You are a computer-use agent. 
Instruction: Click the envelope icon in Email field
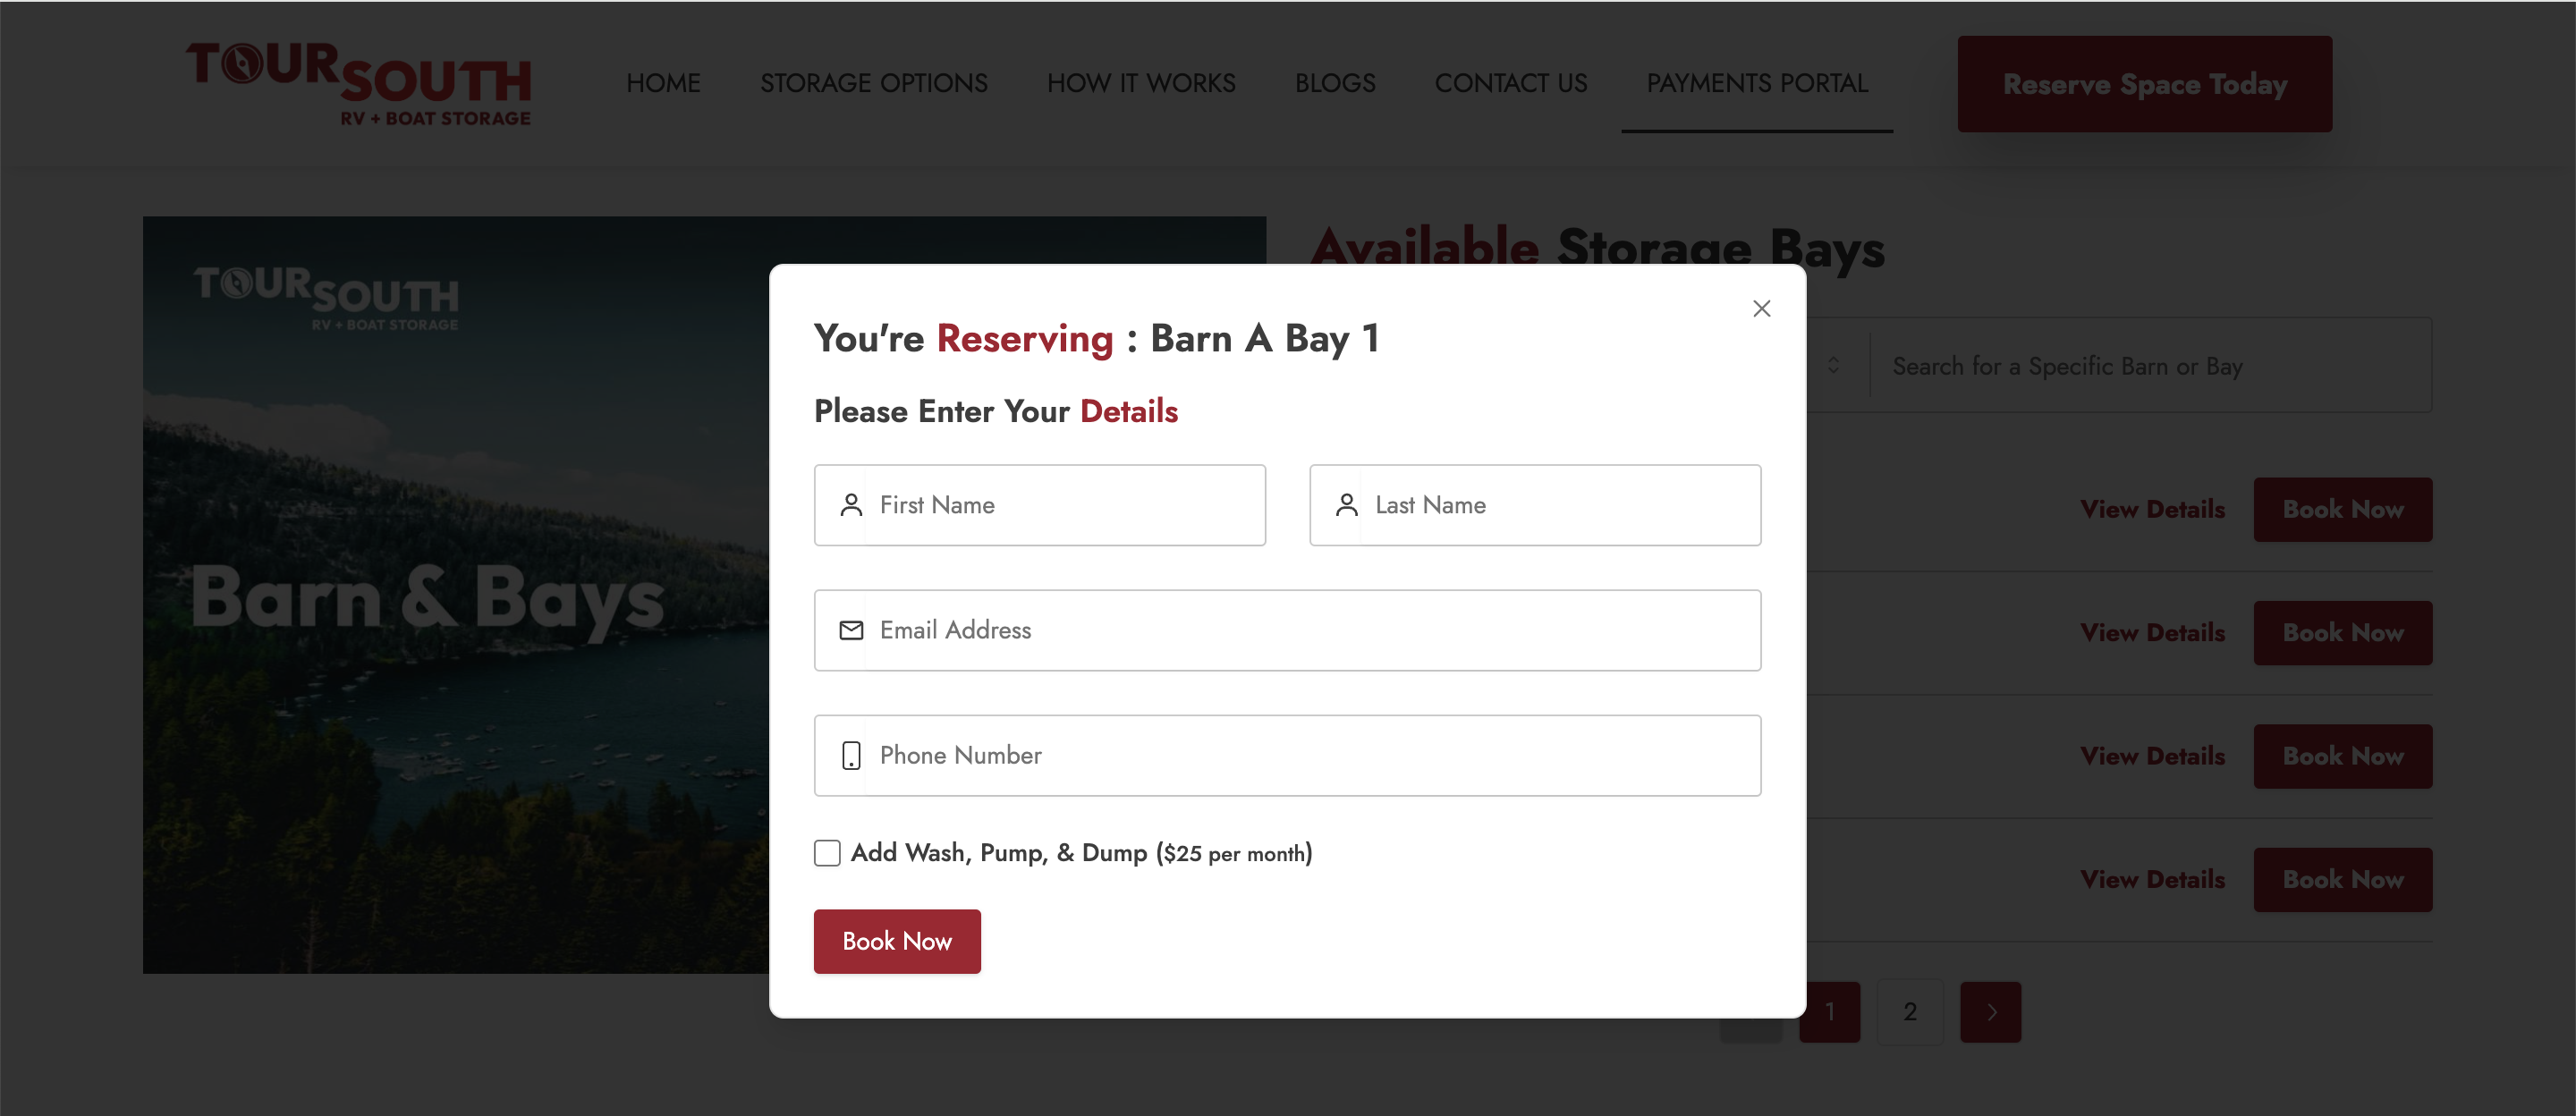click(x=851, y=630)
